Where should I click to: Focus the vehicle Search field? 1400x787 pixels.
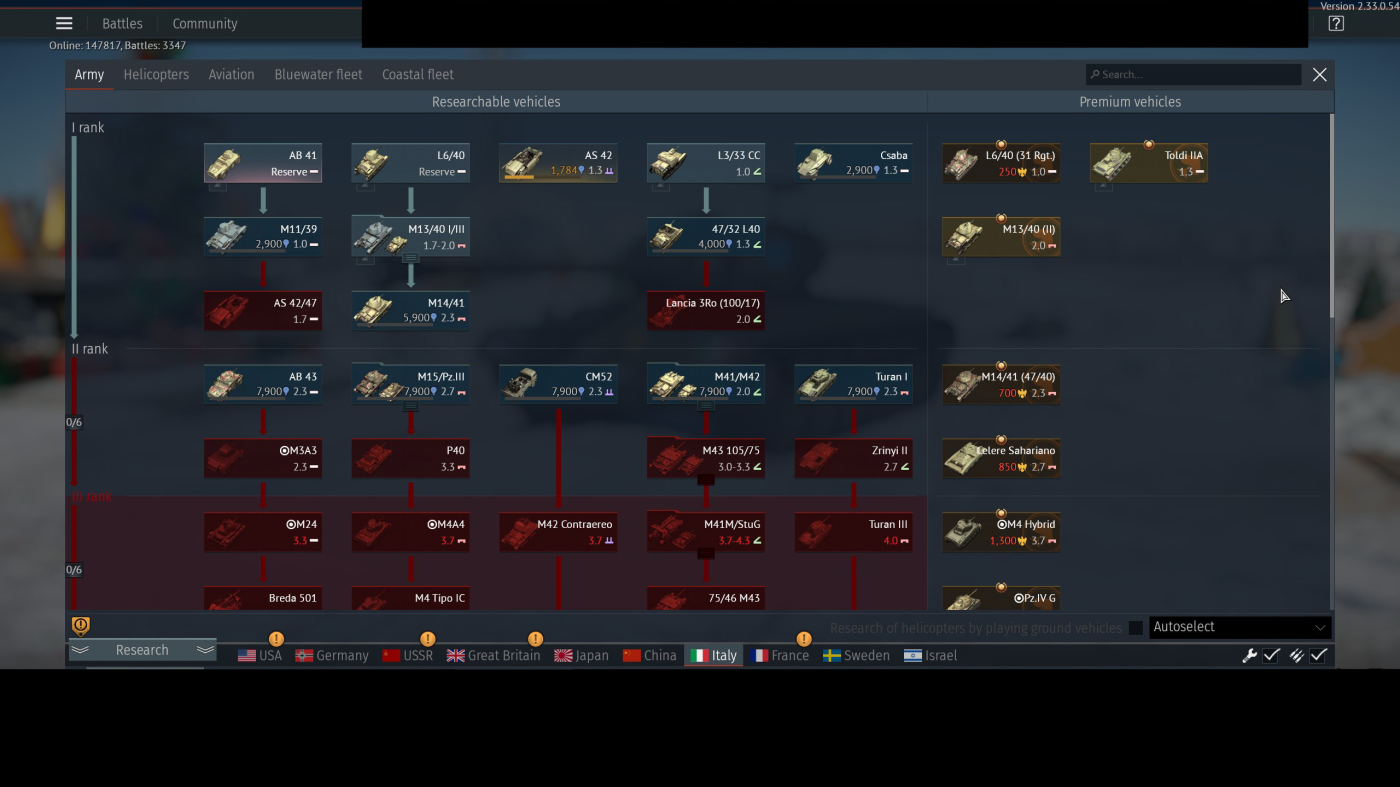(x=1194, y=75)
